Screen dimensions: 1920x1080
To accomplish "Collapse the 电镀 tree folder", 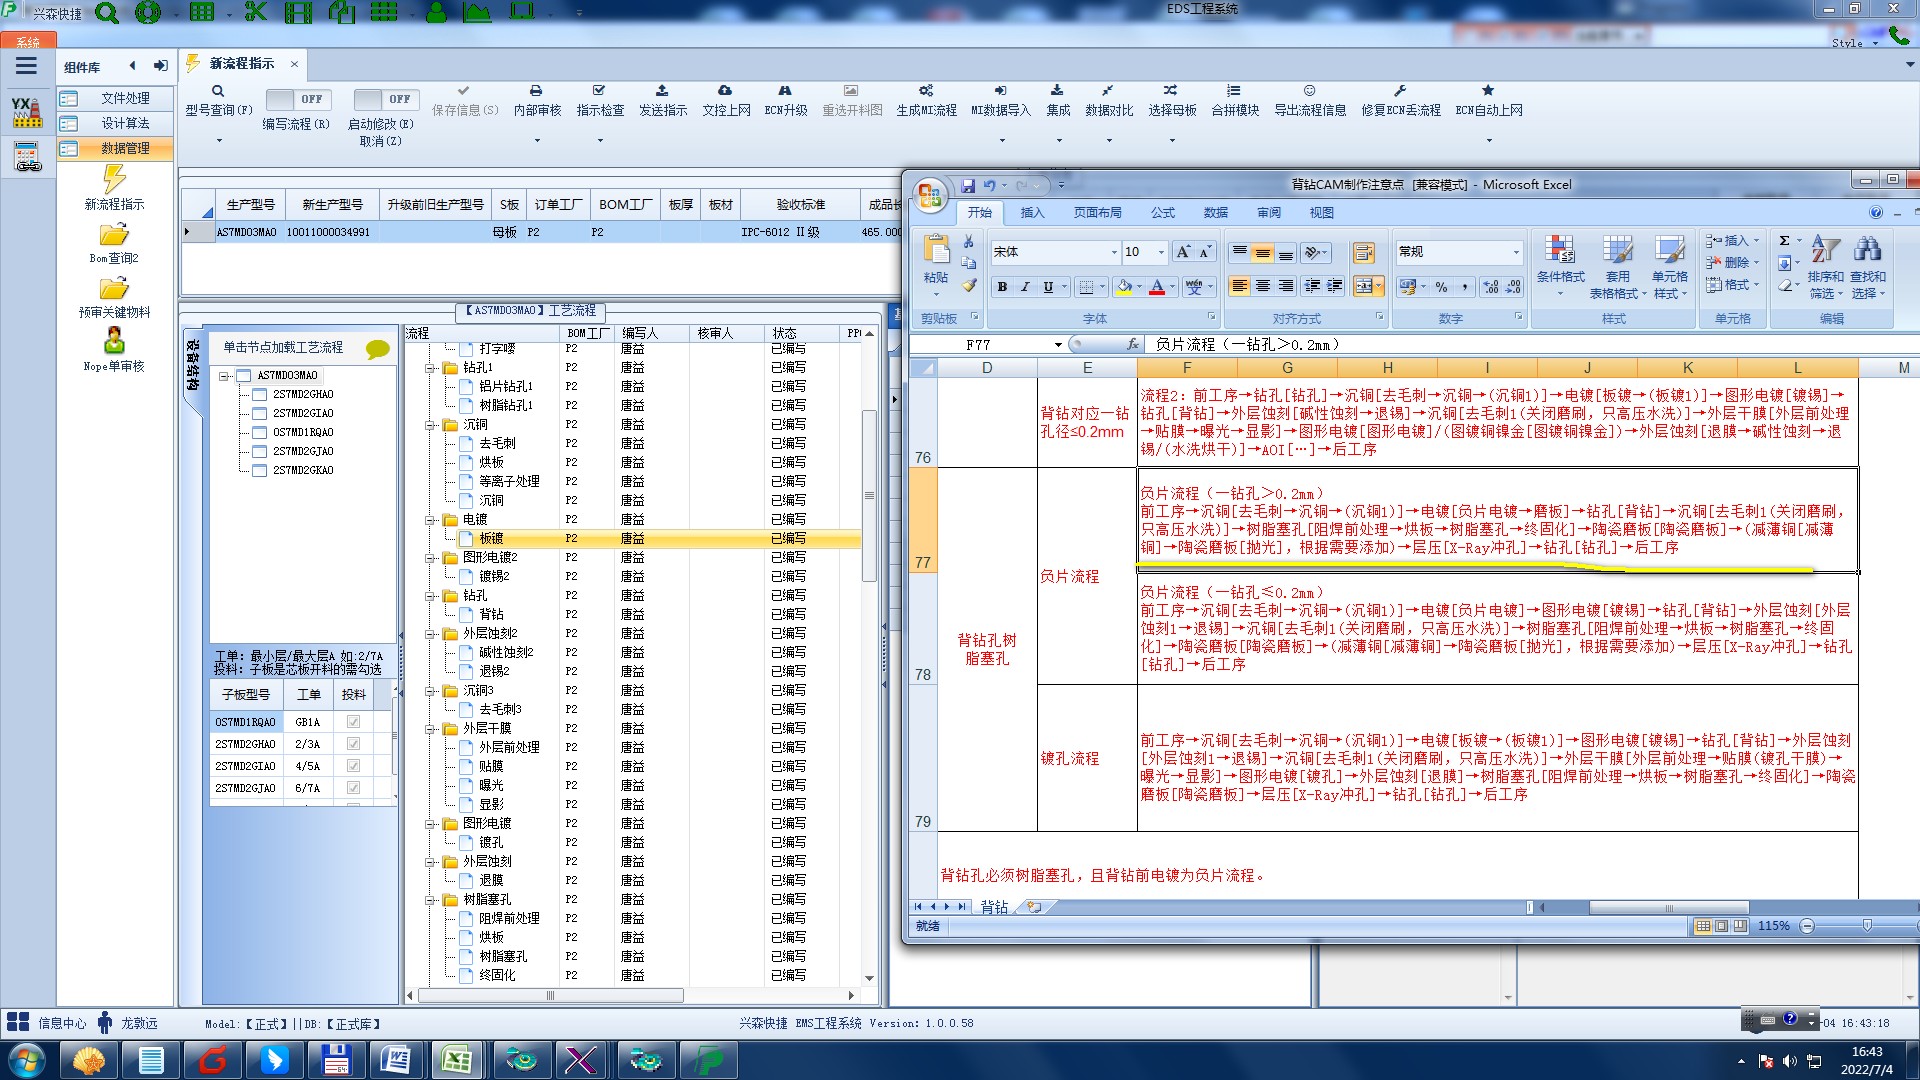I will (430, 520).
